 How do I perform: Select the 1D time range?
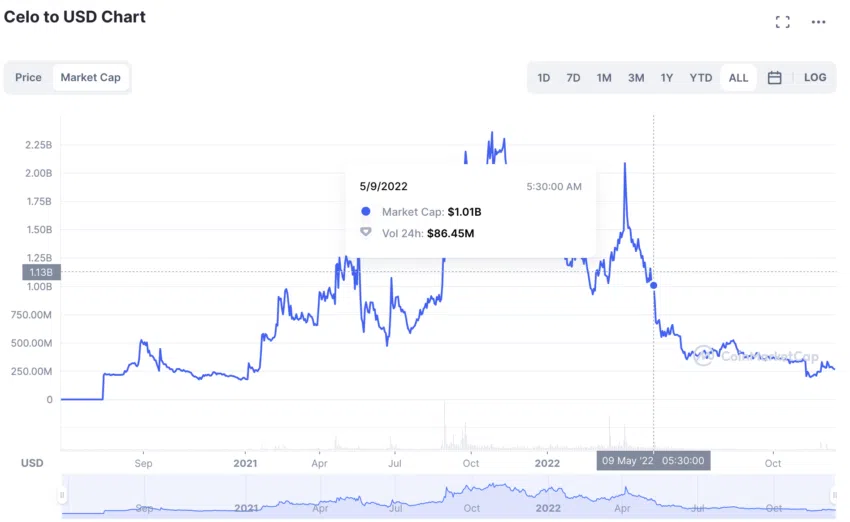[543, 78]
